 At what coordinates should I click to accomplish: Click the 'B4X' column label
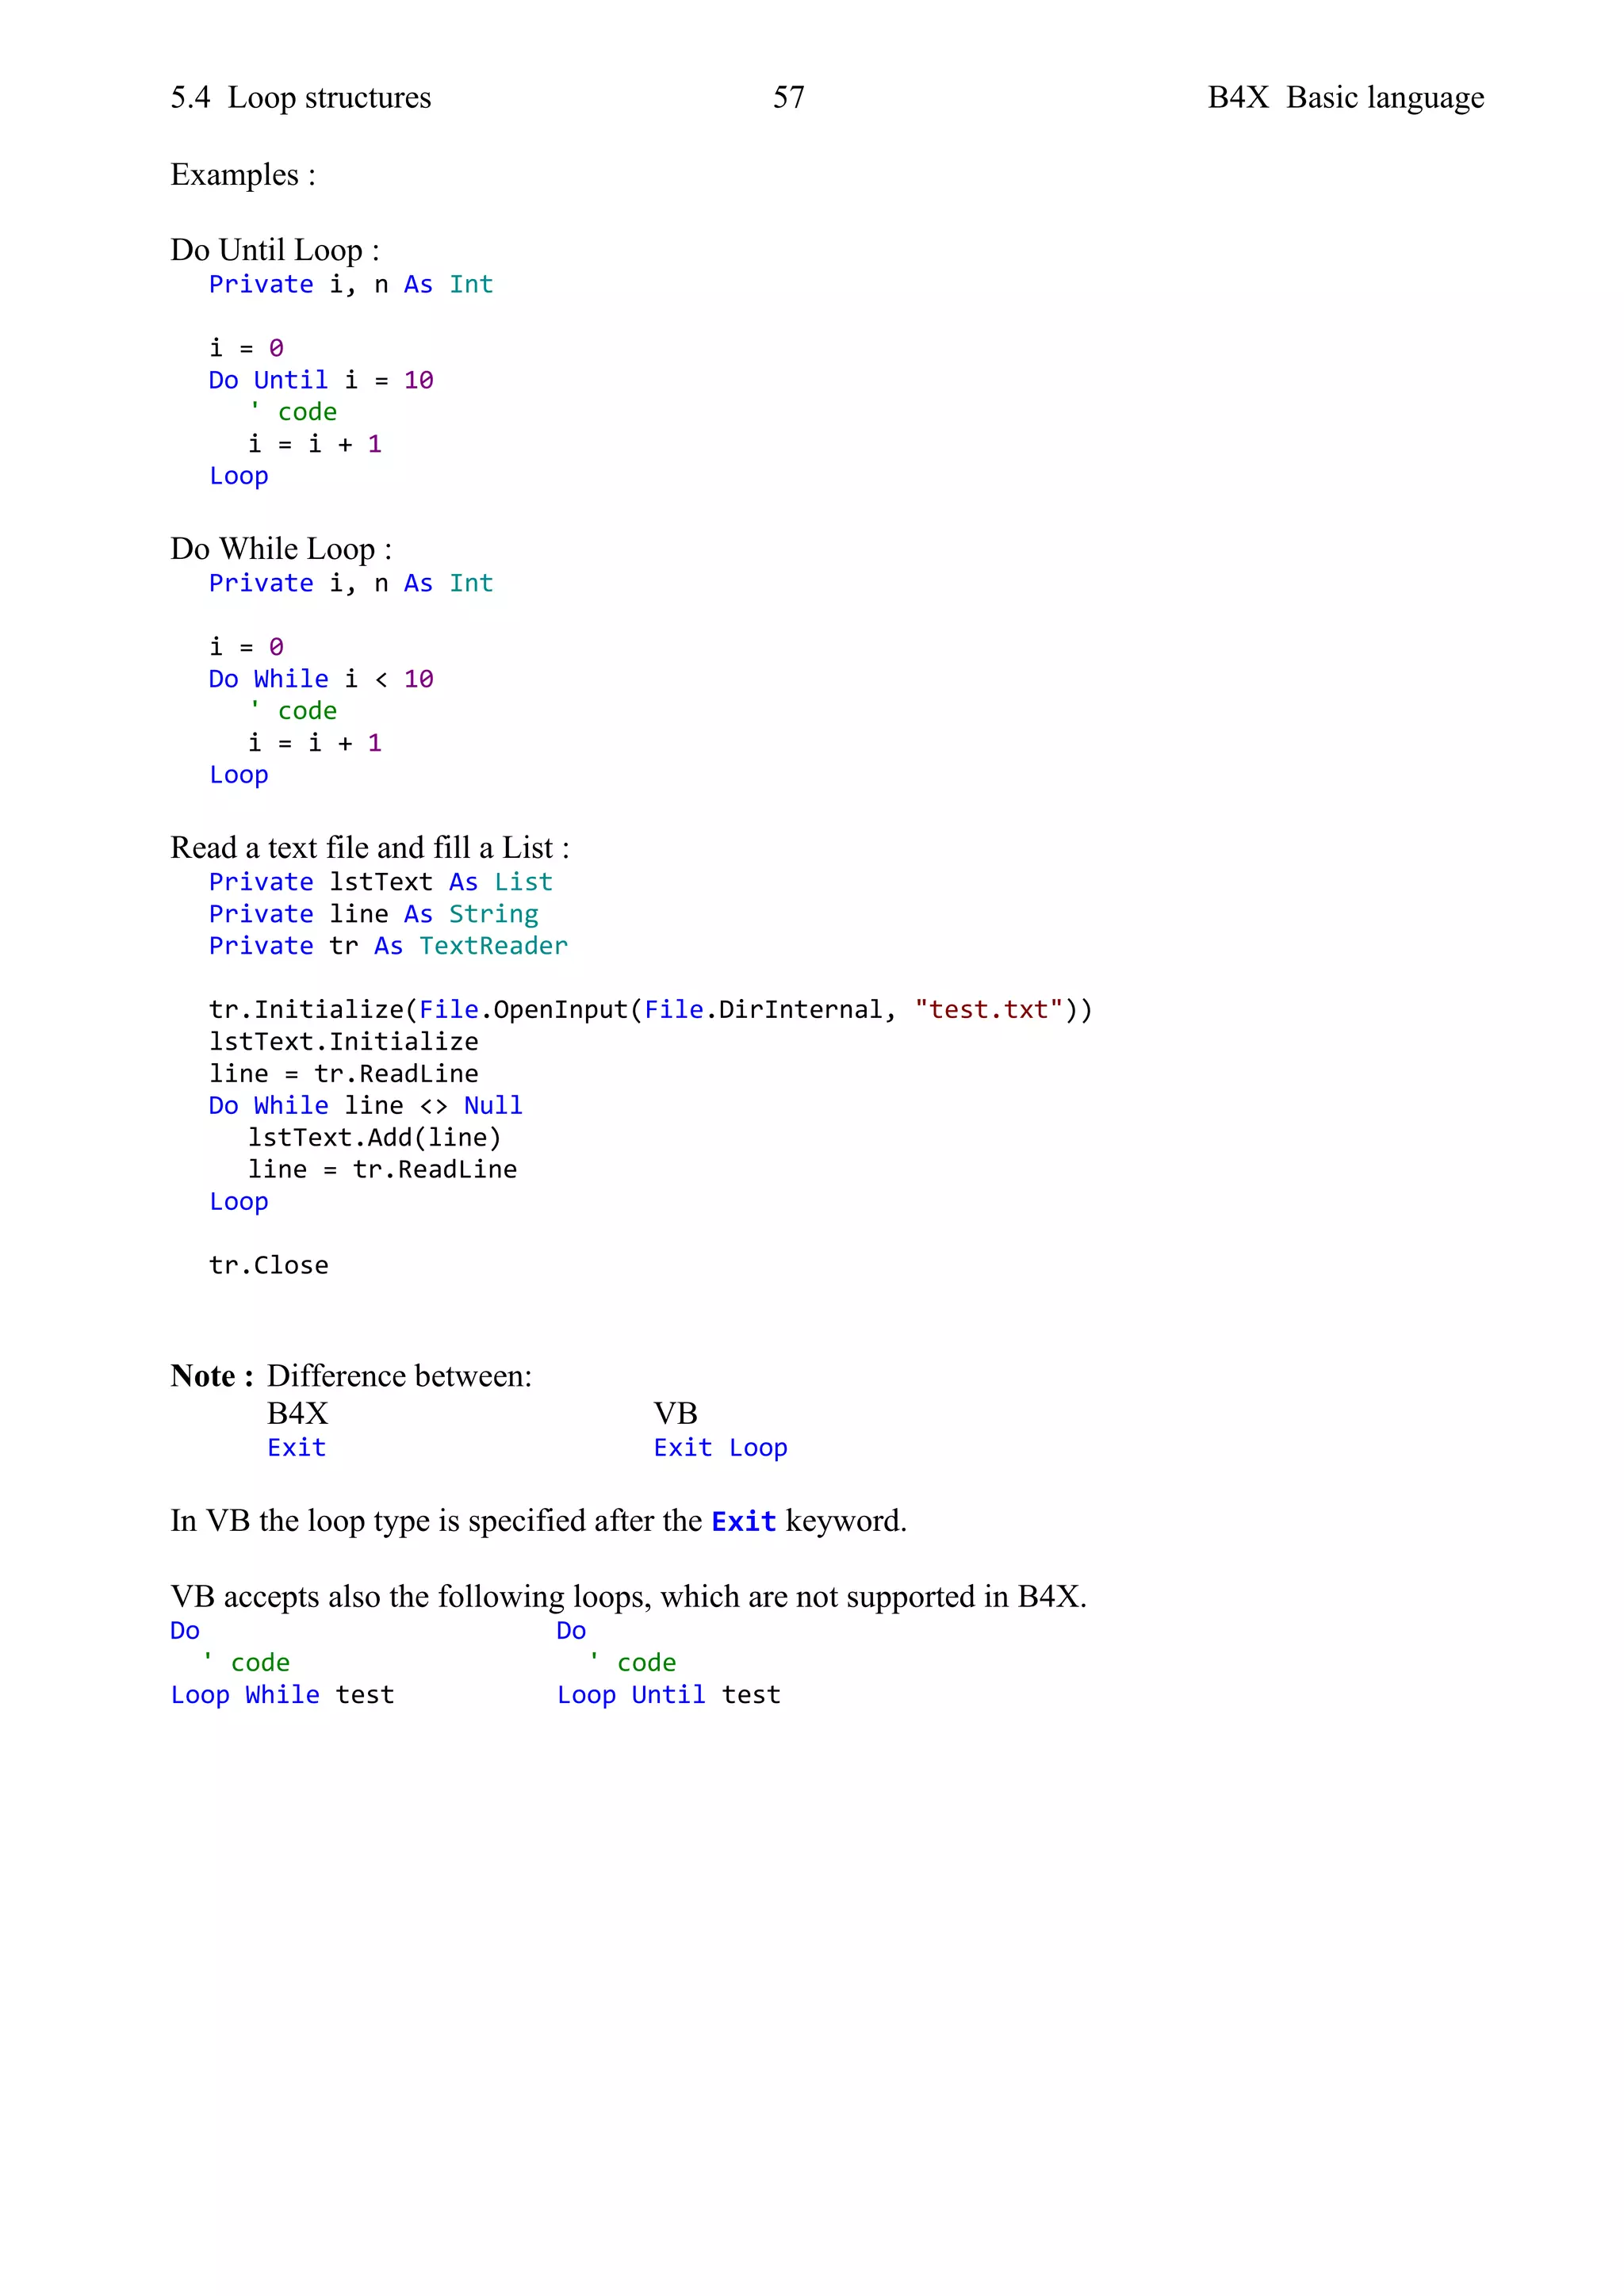[298, 1414]
